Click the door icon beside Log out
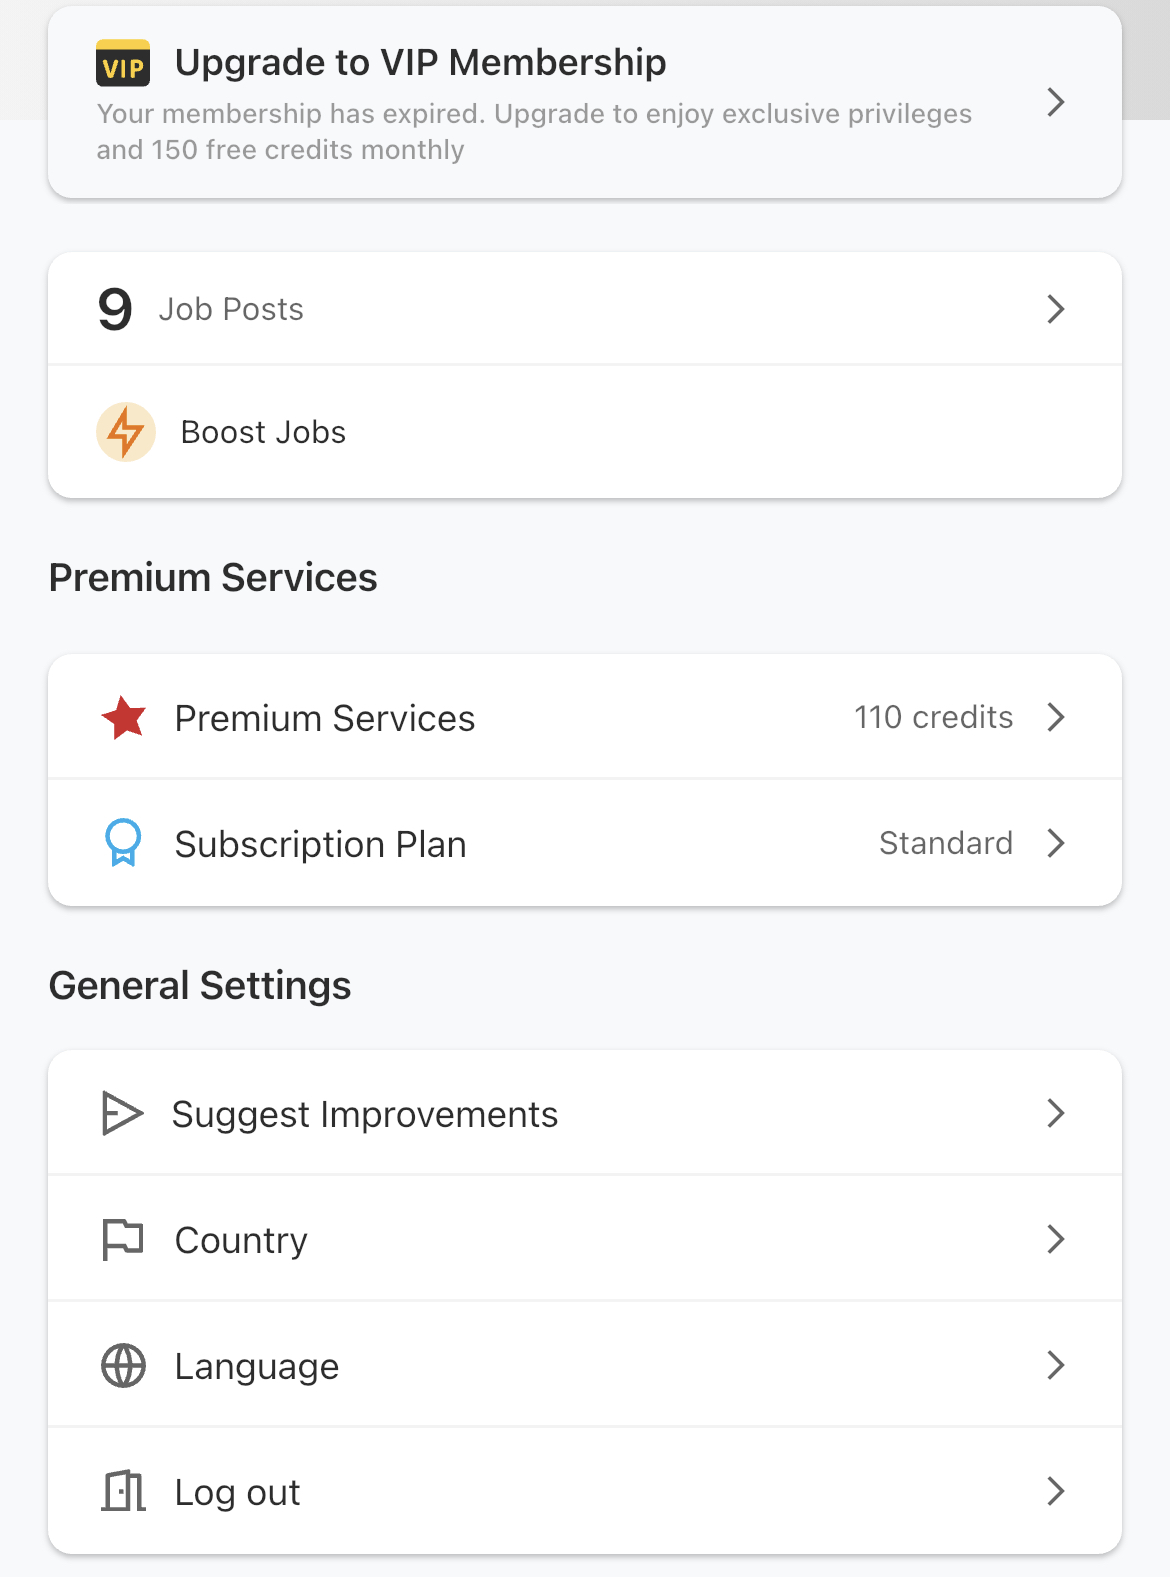 124,1491
